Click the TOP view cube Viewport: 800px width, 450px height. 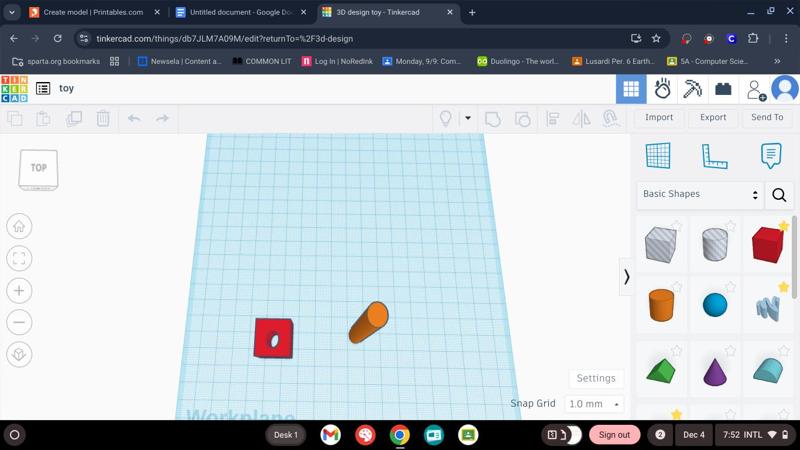tap(38, 169)
